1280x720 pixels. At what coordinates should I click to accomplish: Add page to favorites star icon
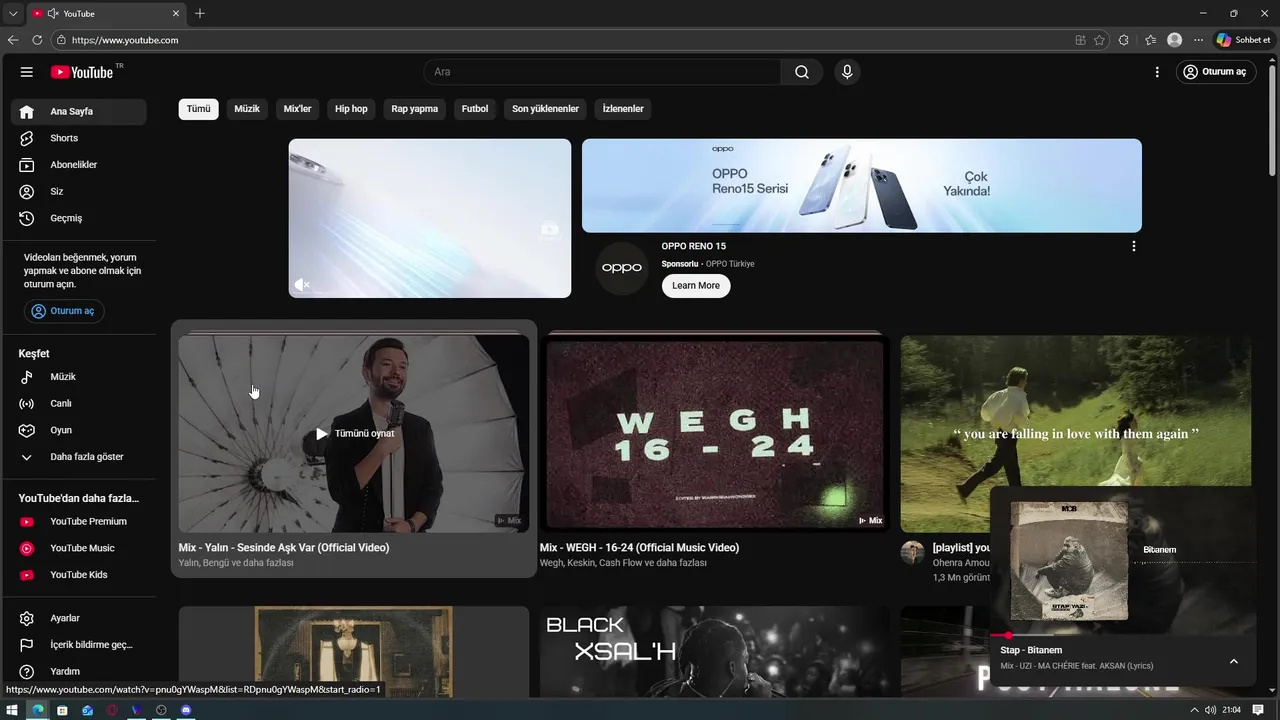coord(1100,40)
